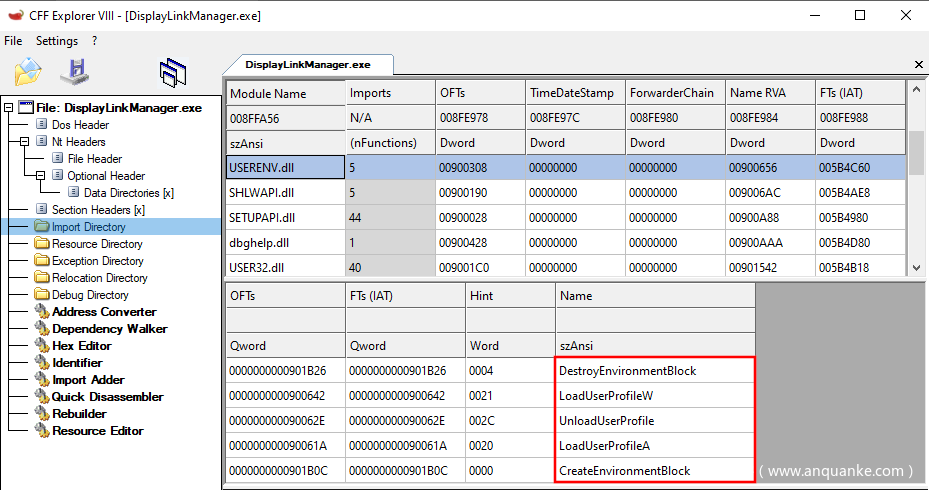Launch the Dependency Walker tool
The image size is (929, 490).
(x=109, y=329)
